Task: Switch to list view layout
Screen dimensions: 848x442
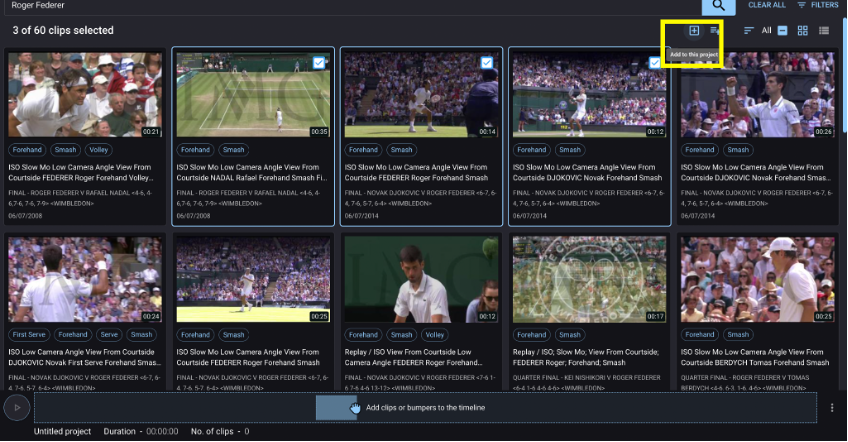Action: pos(824,30)
